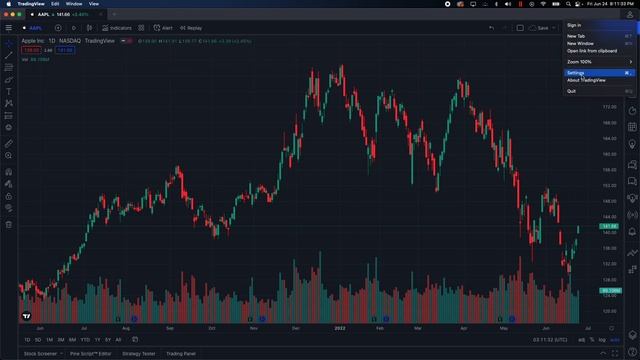
Task: Toggle the adj price adjustment
Action: pos(582,340)
